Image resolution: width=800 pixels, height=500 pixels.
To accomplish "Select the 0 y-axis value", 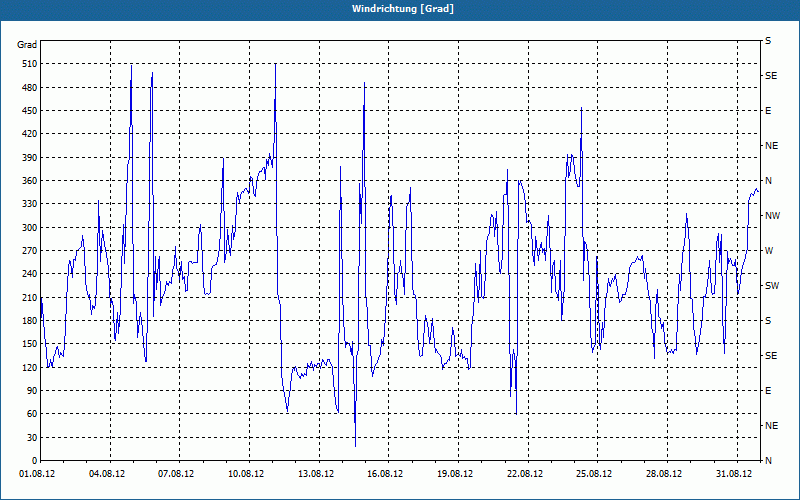I will 34,461.
